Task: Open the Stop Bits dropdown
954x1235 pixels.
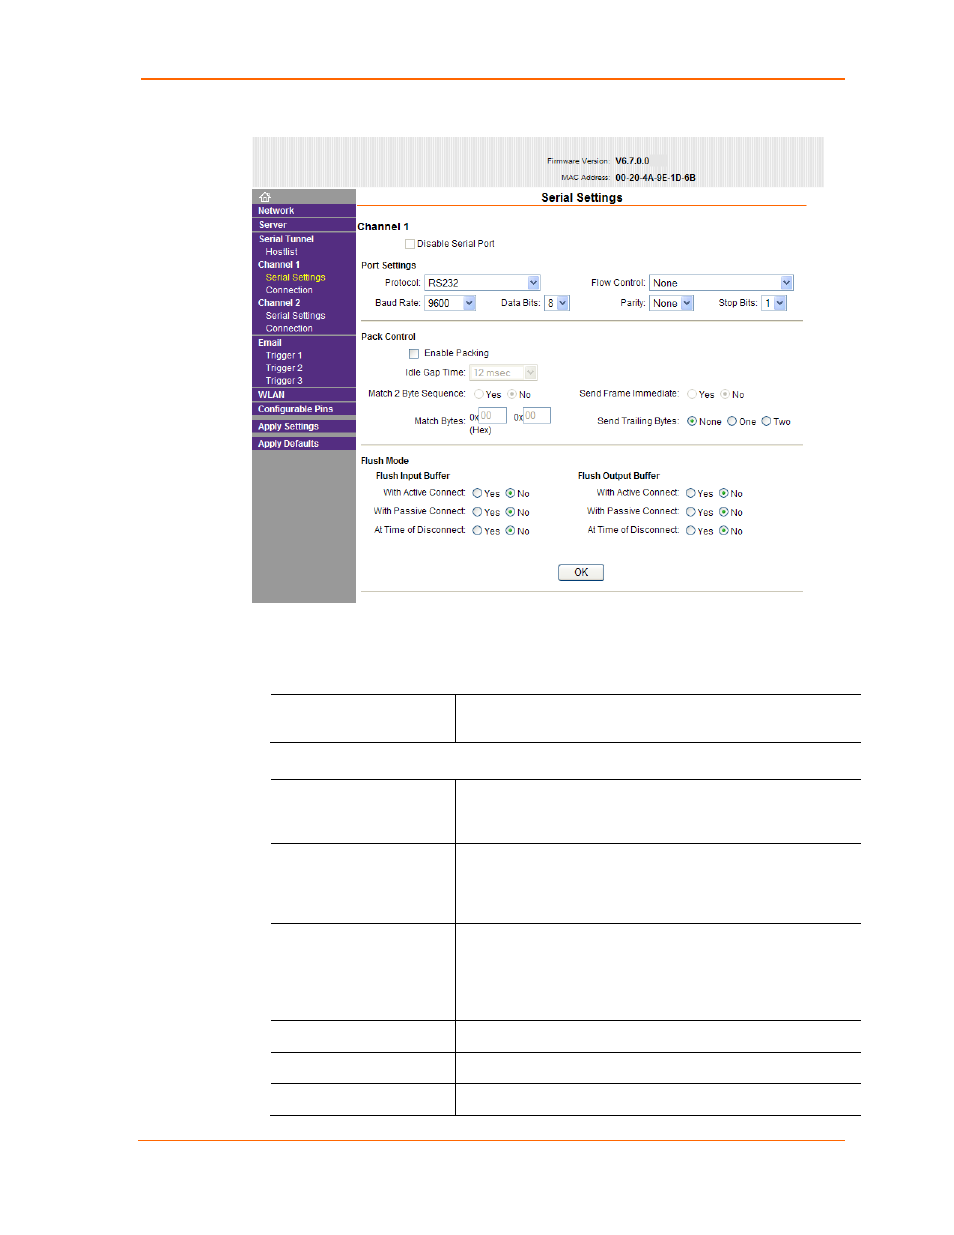Action: click(x=774, y=303)
